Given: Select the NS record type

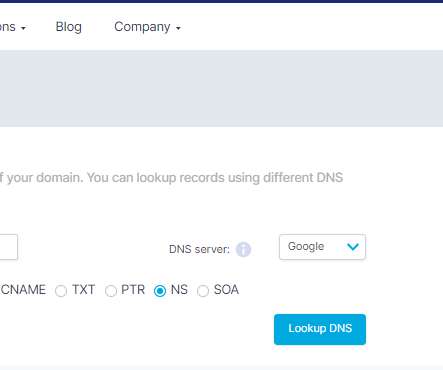Looking at the screenshot, I should [160, 291].
